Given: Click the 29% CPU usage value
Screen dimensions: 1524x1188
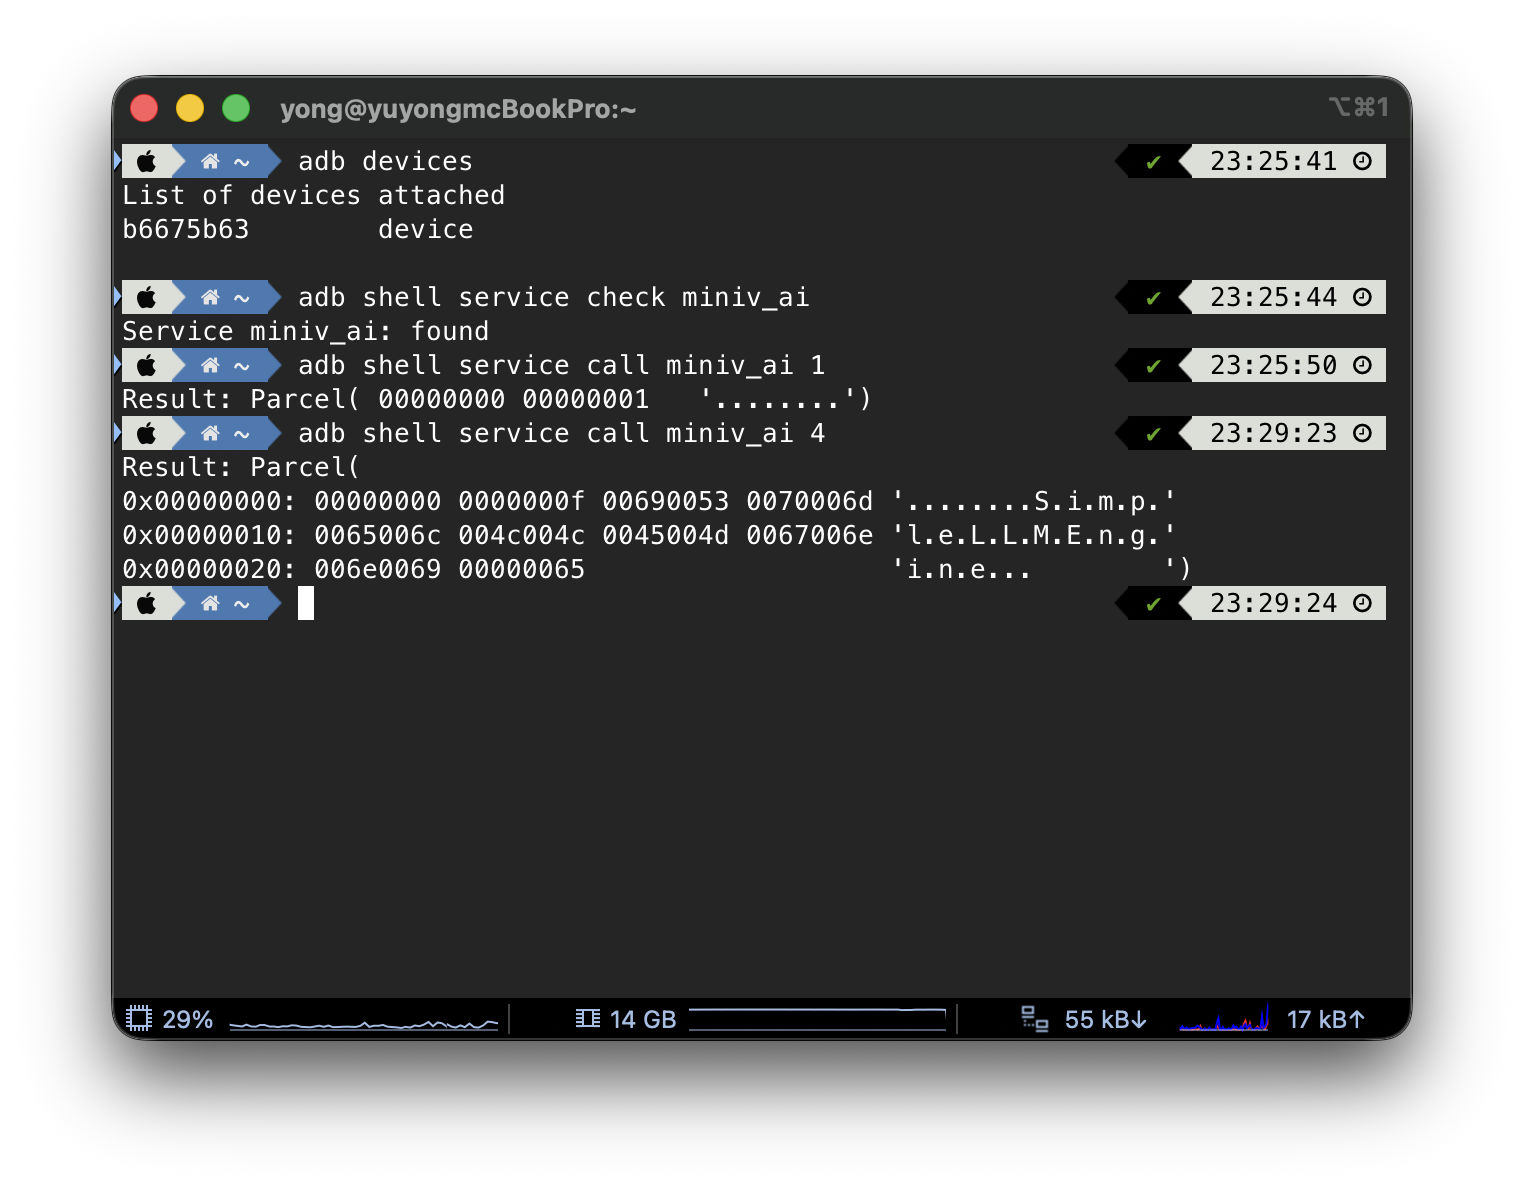Looking at the screenshot, I should [x=187, y=1019].
